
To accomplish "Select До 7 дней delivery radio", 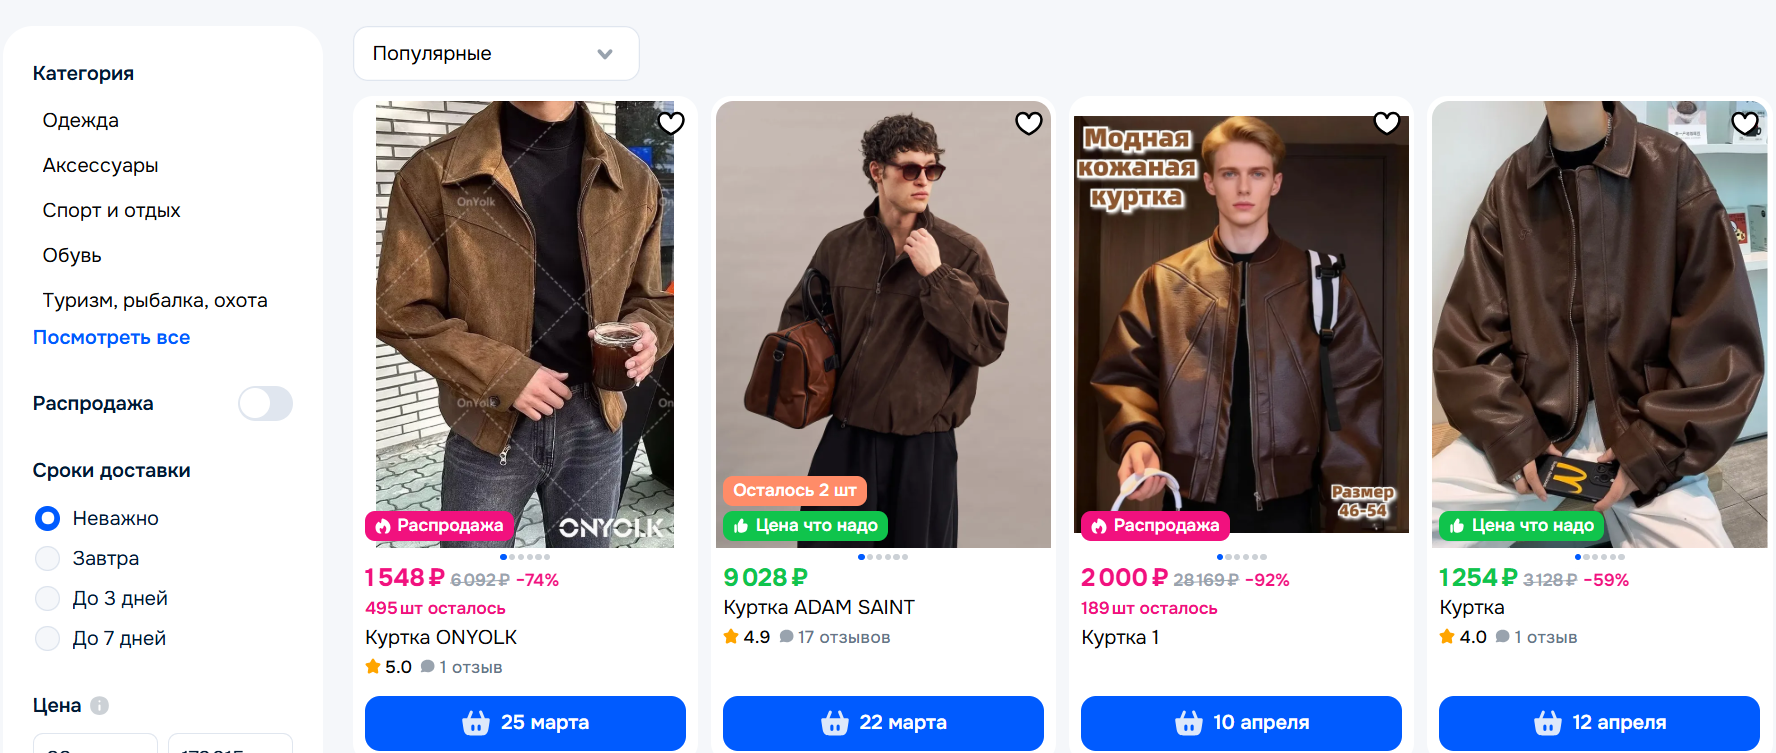I will (x=47, y=638).
